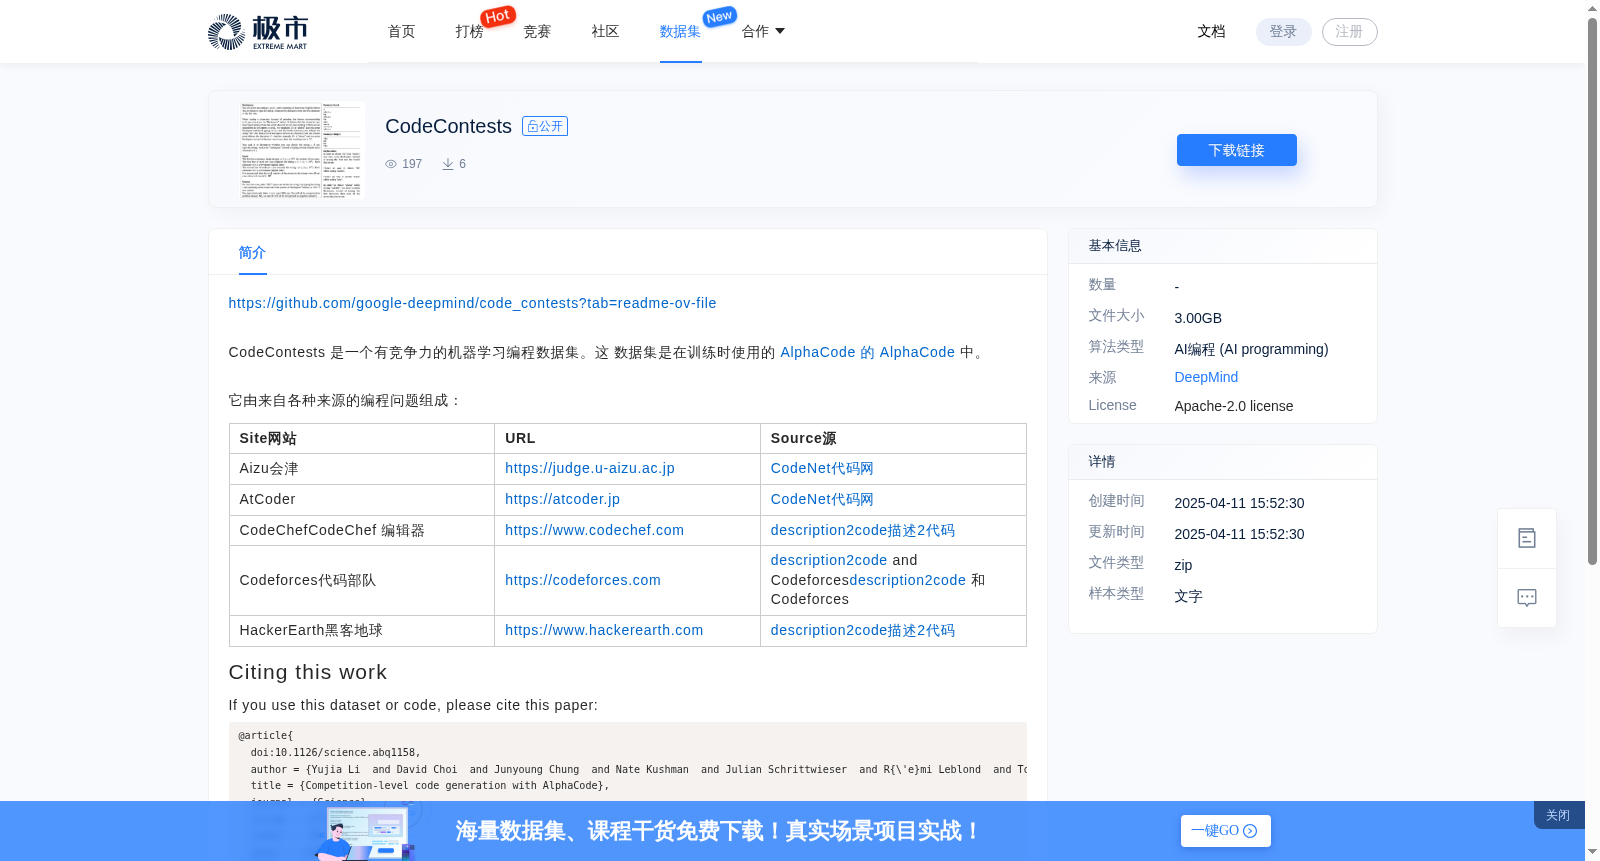Screen dimensions: 1600x861
Task: Click the Apache-2.0 license value
Action: coord(1234,406)
